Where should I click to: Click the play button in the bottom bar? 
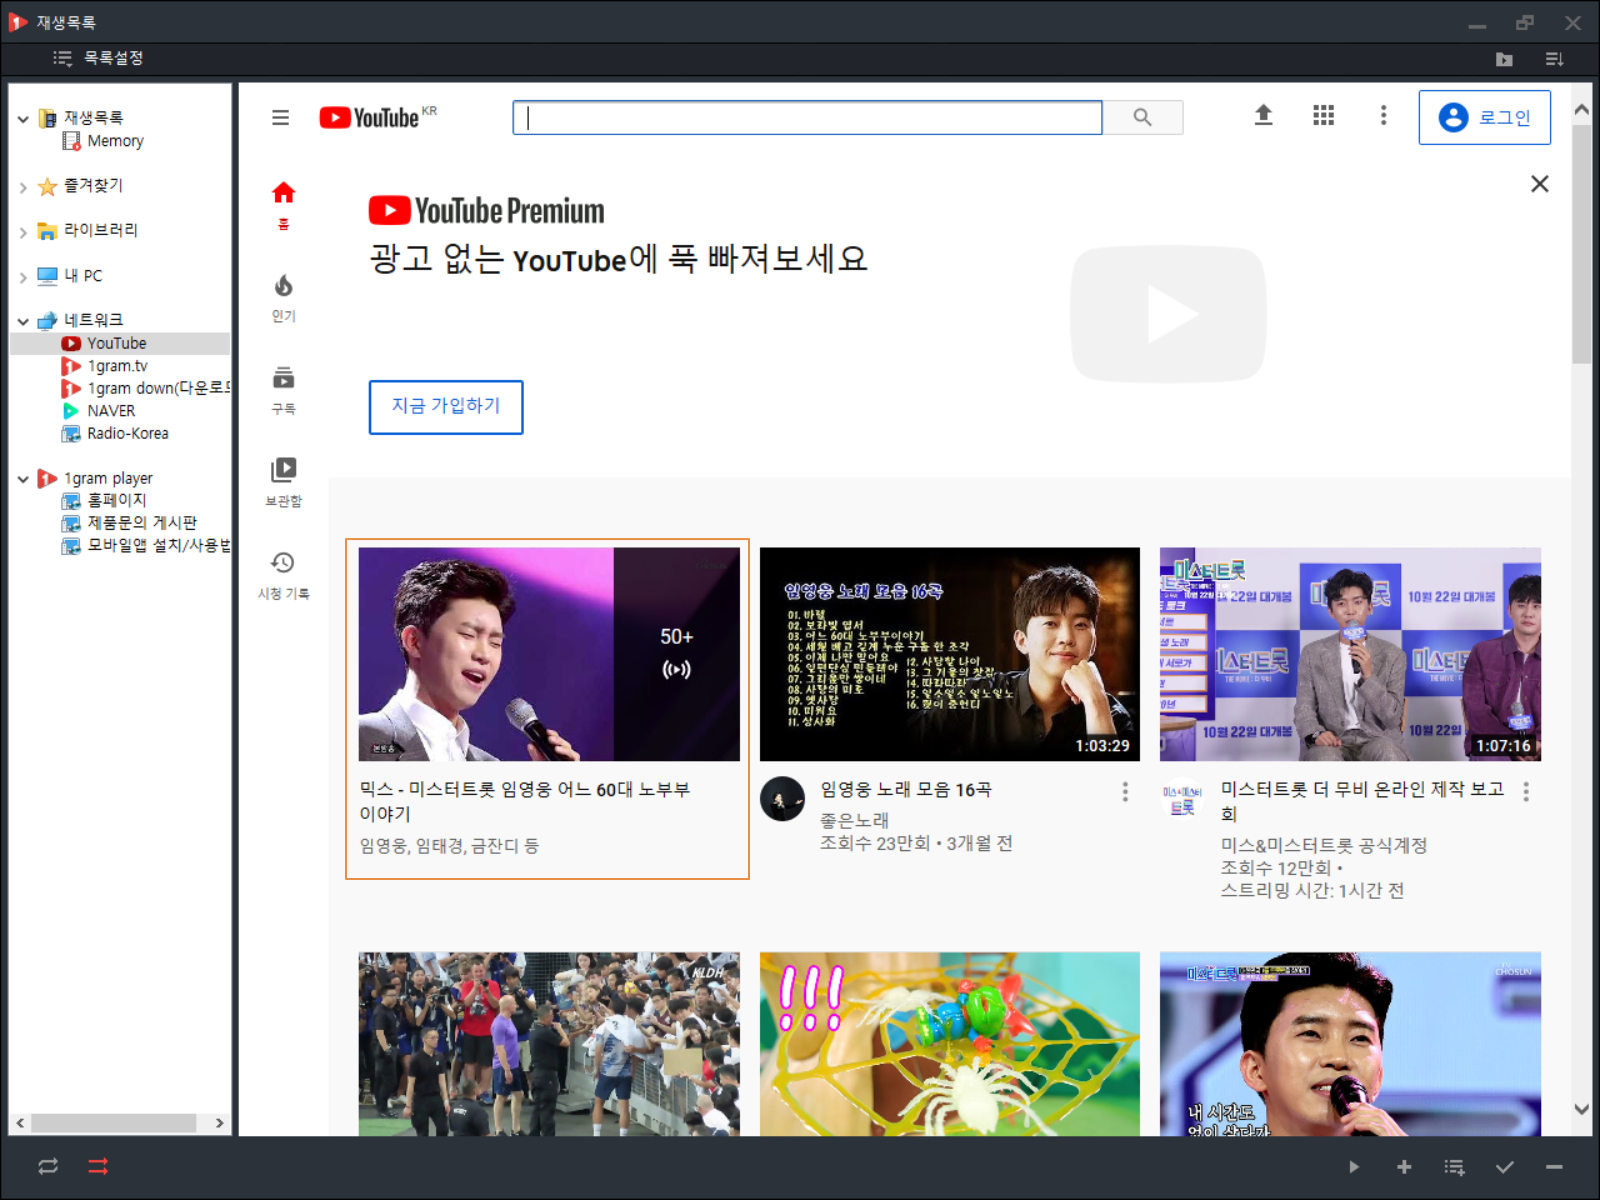[x=1353, y=1167]
